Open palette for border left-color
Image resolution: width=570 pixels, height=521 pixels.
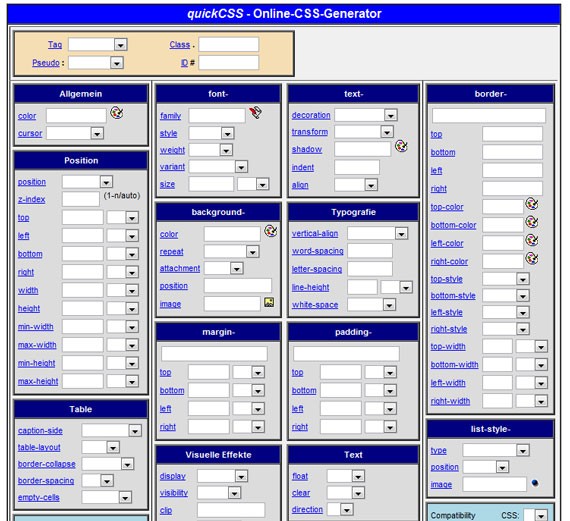pos(532,240)
